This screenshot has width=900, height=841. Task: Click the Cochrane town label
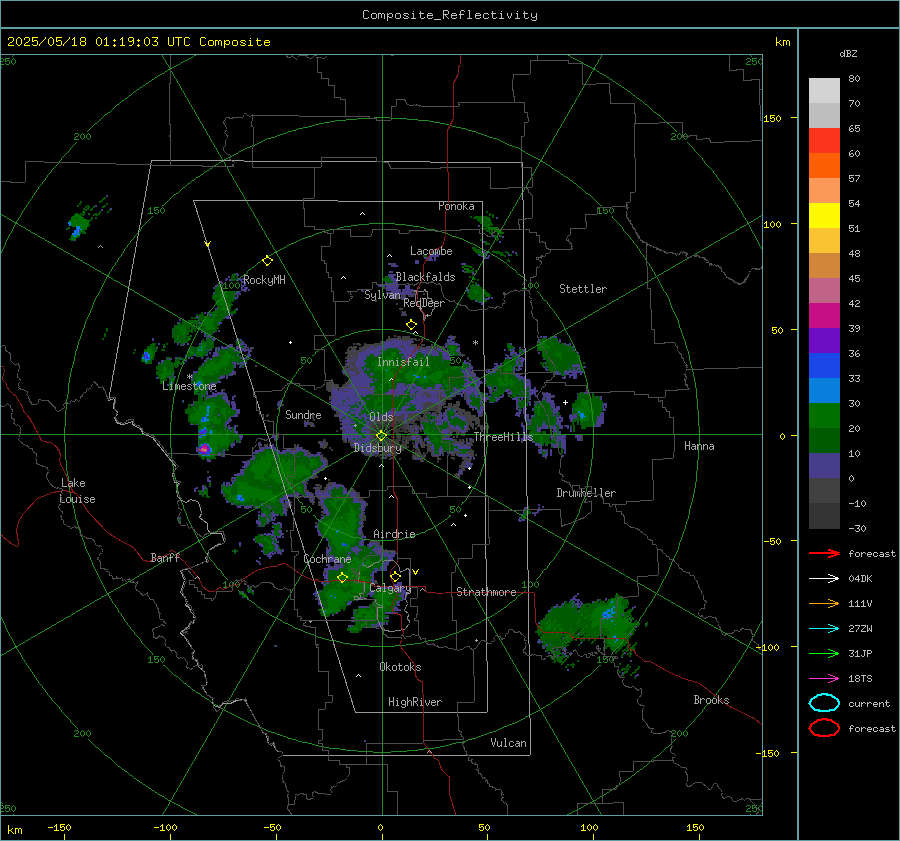(x=327, y=559)
